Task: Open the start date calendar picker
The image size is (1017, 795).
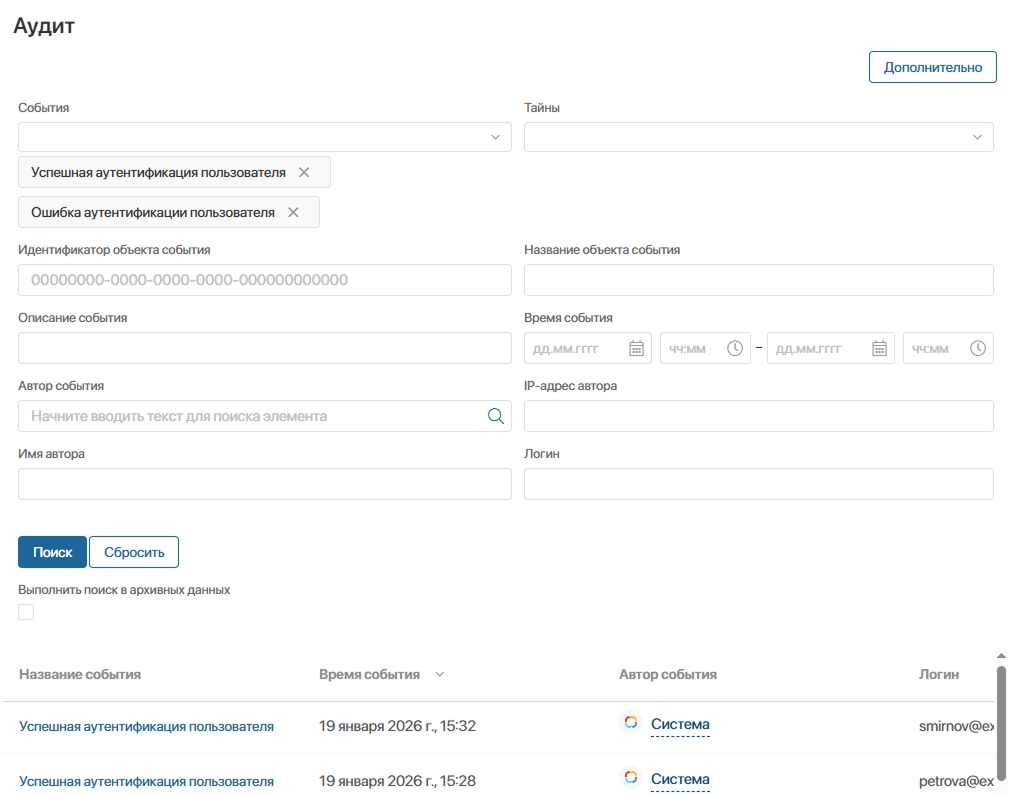Action: 636,348
